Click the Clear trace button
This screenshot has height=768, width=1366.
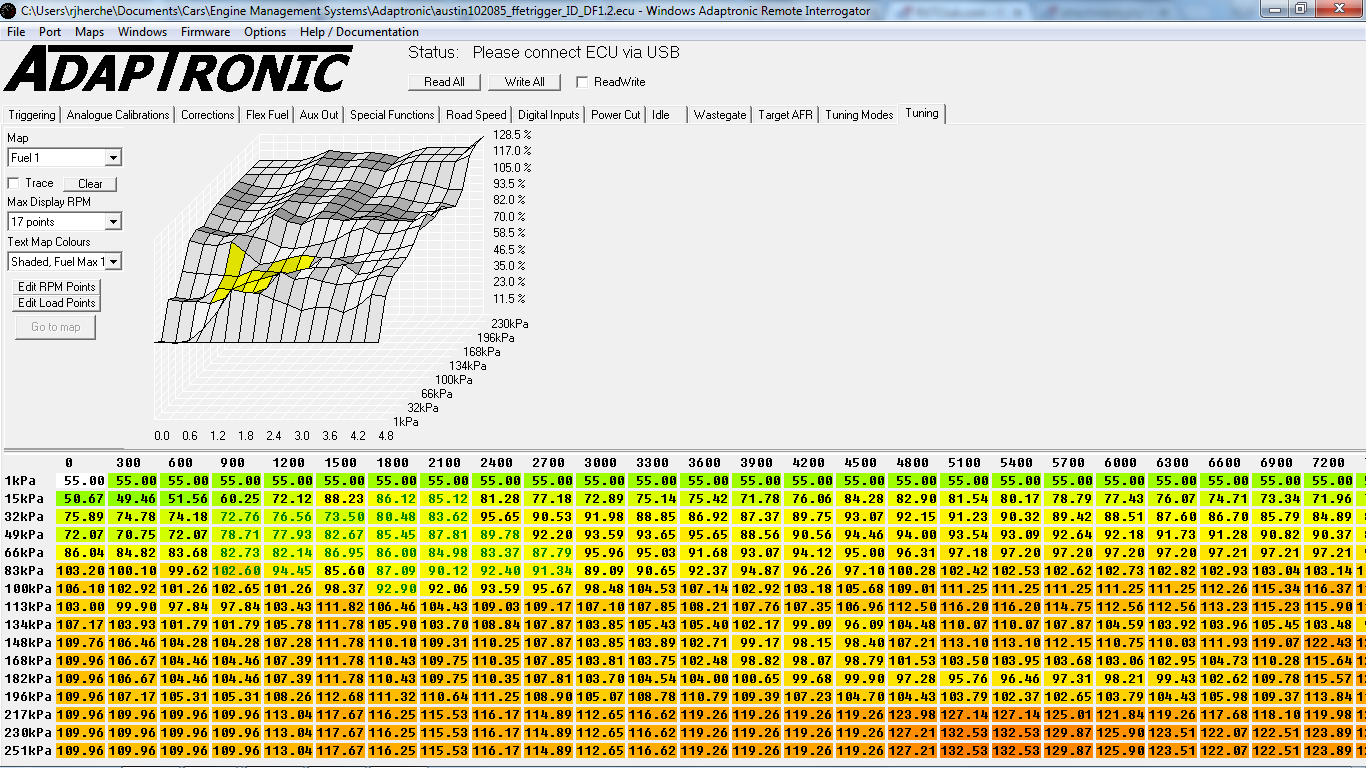click(90, 184)
